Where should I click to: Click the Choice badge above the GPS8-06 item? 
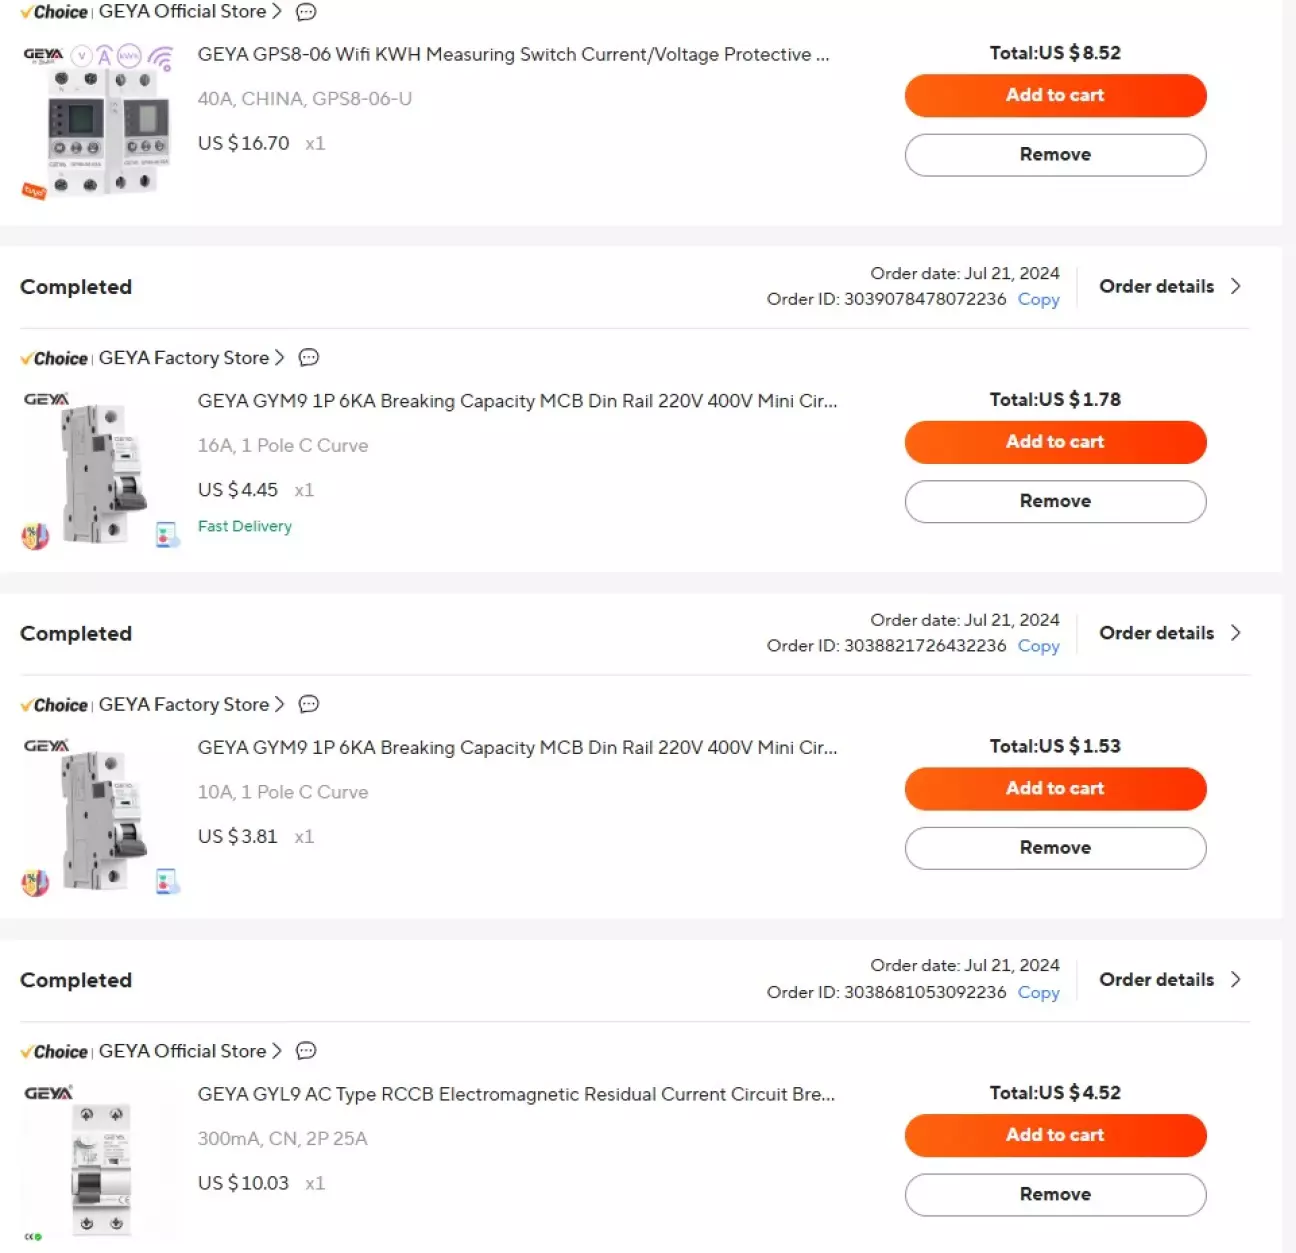point(54,12)
